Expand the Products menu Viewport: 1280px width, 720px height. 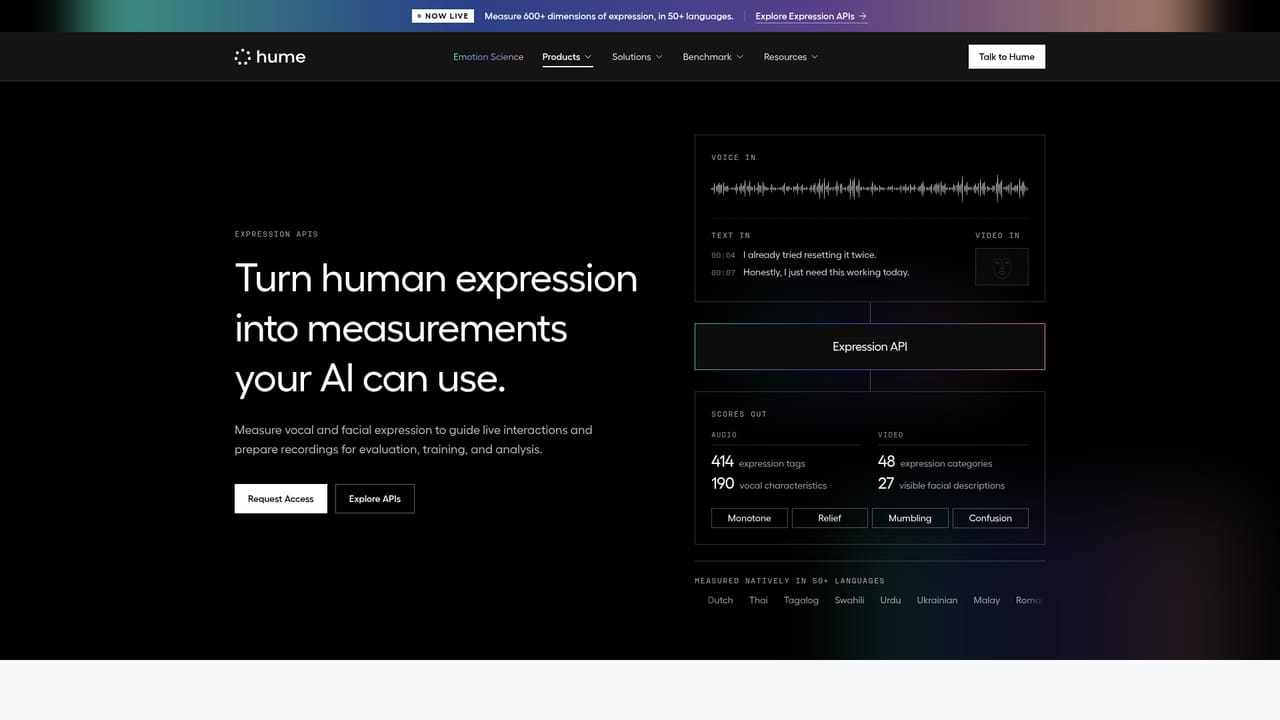tap(567, 57)
